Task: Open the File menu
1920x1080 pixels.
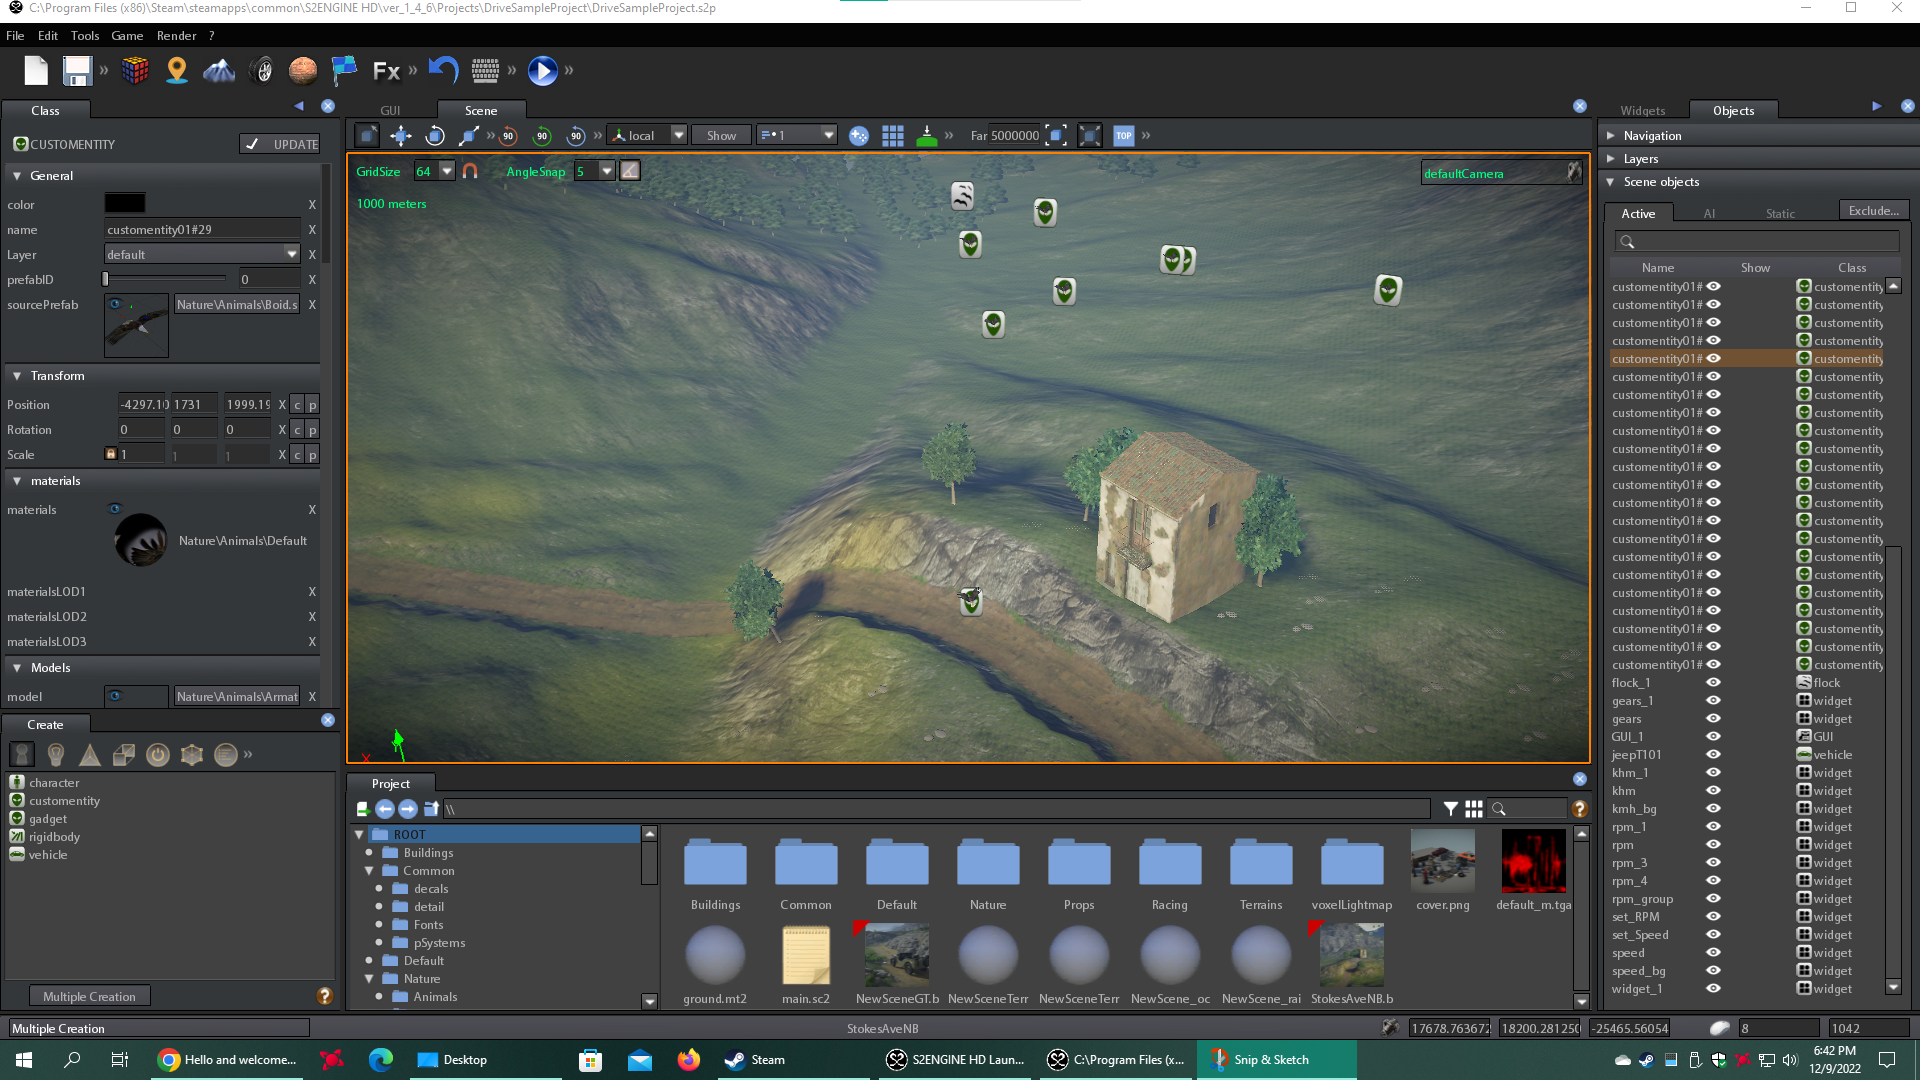Action: coord(15,35)
